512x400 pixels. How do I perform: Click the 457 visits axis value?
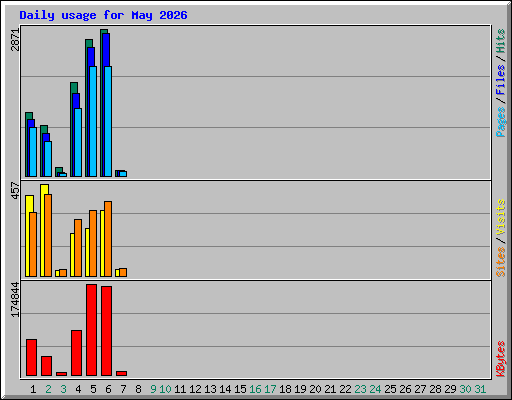pos(15,190)
